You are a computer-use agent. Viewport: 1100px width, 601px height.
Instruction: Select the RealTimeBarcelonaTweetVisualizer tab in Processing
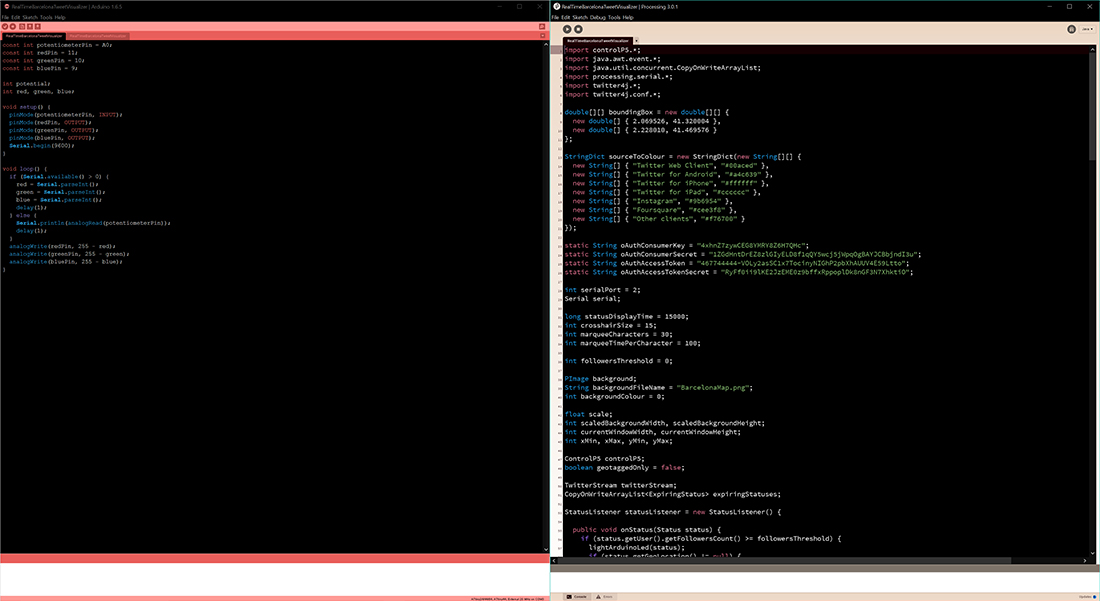click(x=598, y=41)
